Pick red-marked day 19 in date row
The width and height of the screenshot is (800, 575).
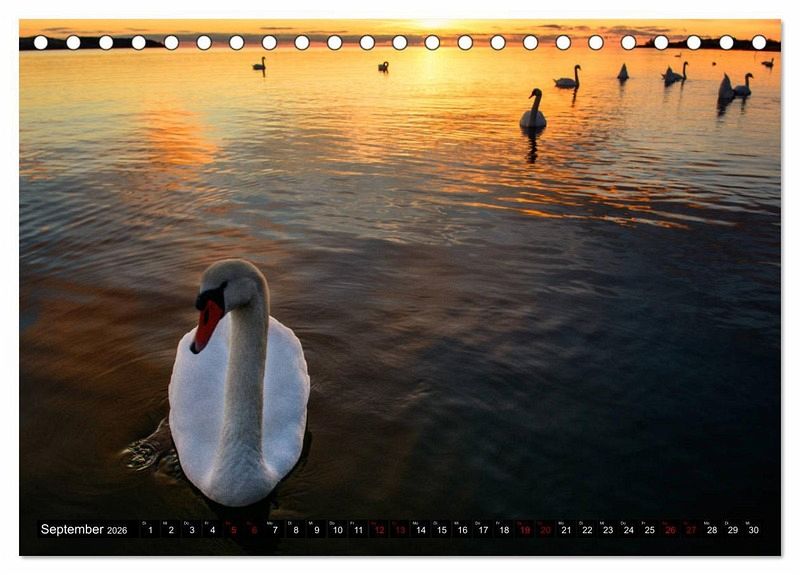(525, 530)
